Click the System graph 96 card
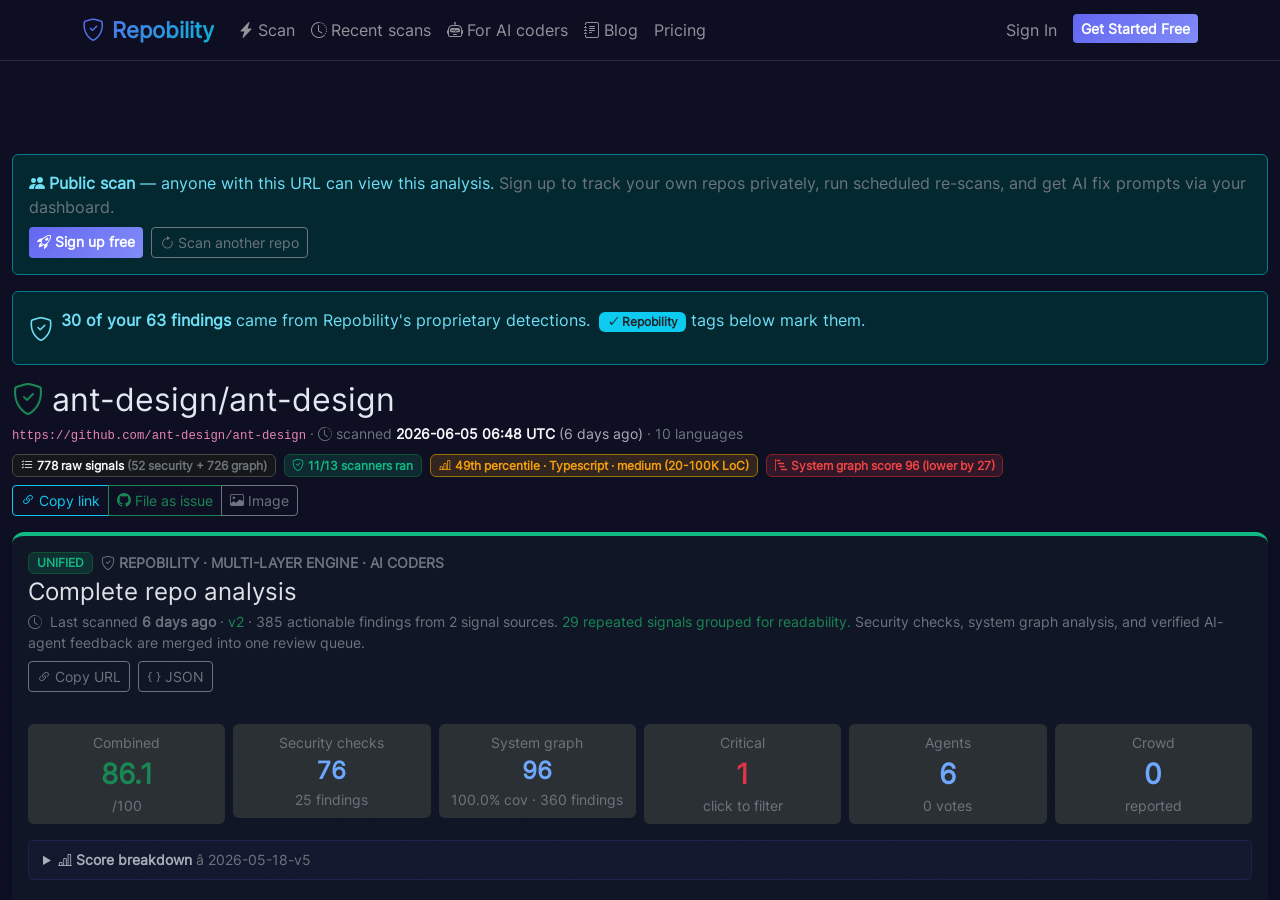Screen dimensions: 1280x900 537,771
